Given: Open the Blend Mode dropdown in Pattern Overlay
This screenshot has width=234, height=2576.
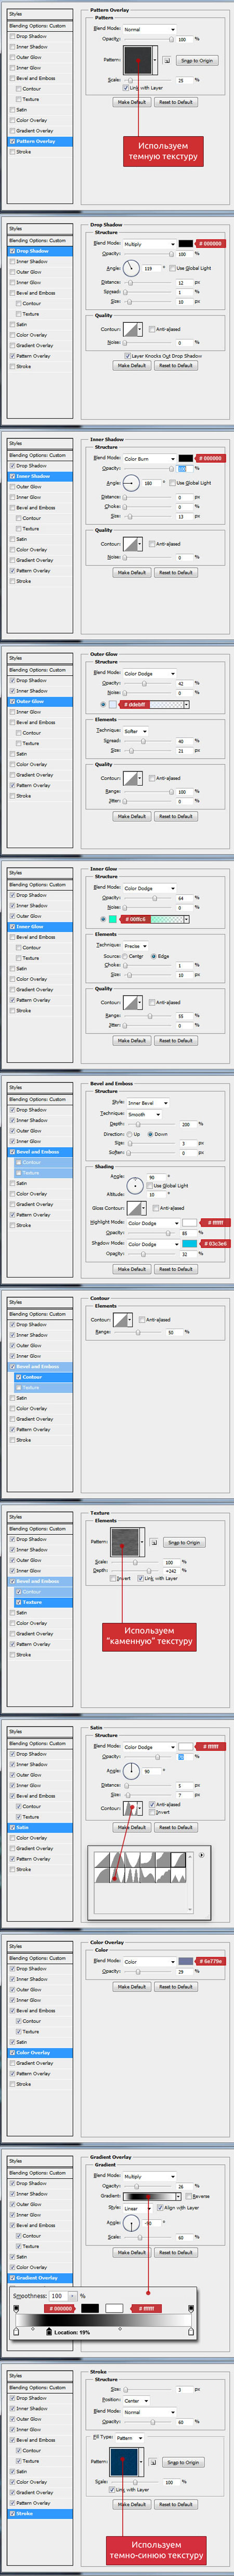Looking at the screenshot, I should click(x=149, y=30).
